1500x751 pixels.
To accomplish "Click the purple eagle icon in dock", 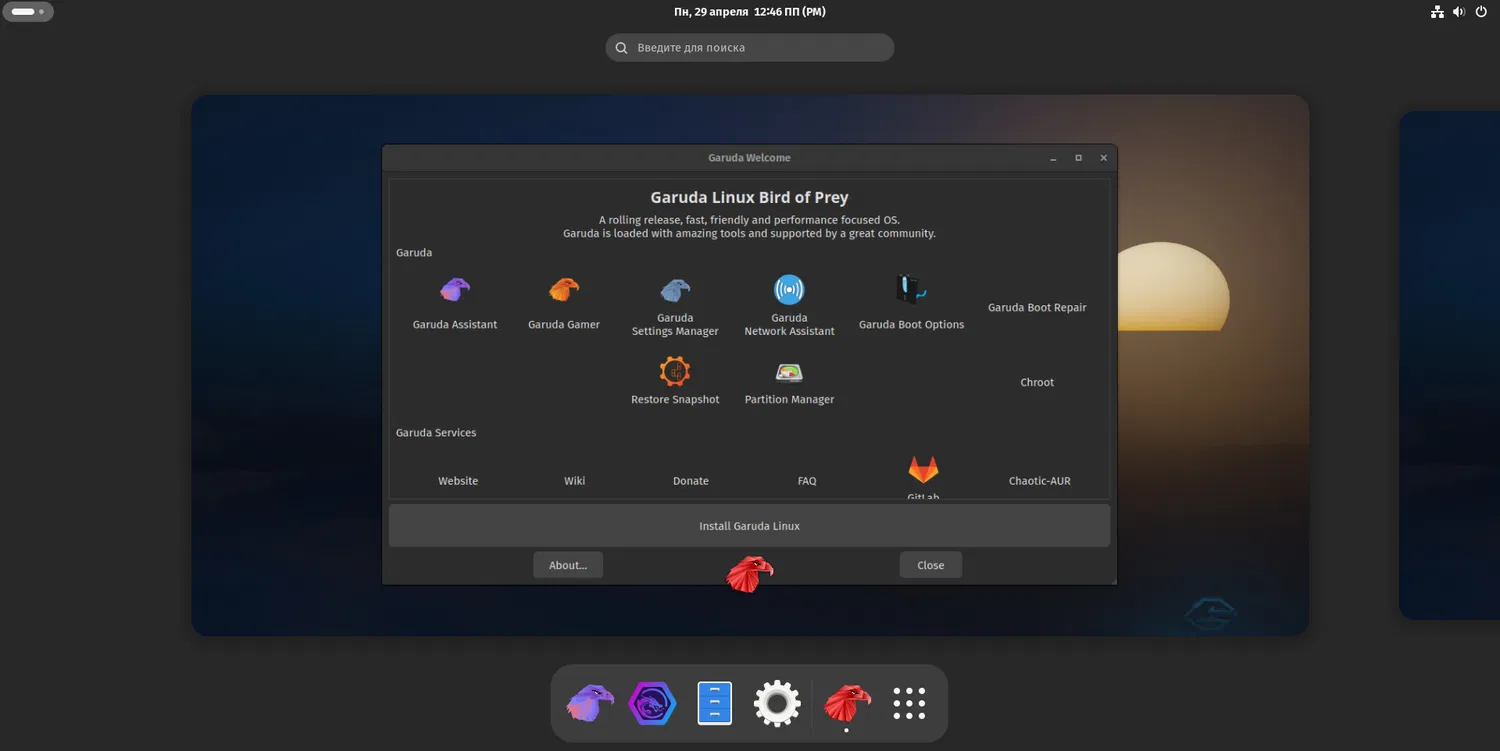I will click(590, 703).
